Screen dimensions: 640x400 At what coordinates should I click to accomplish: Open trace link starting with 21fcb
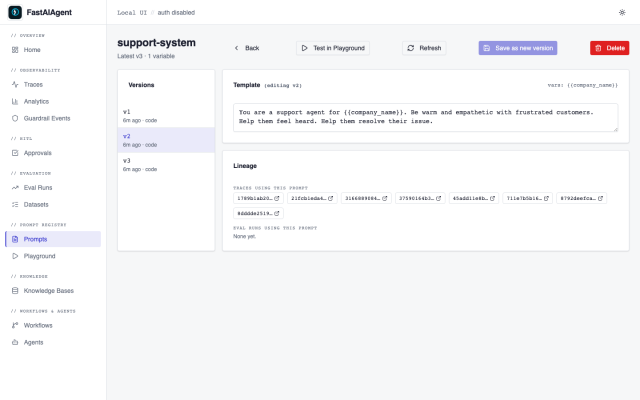pos(312,198)
